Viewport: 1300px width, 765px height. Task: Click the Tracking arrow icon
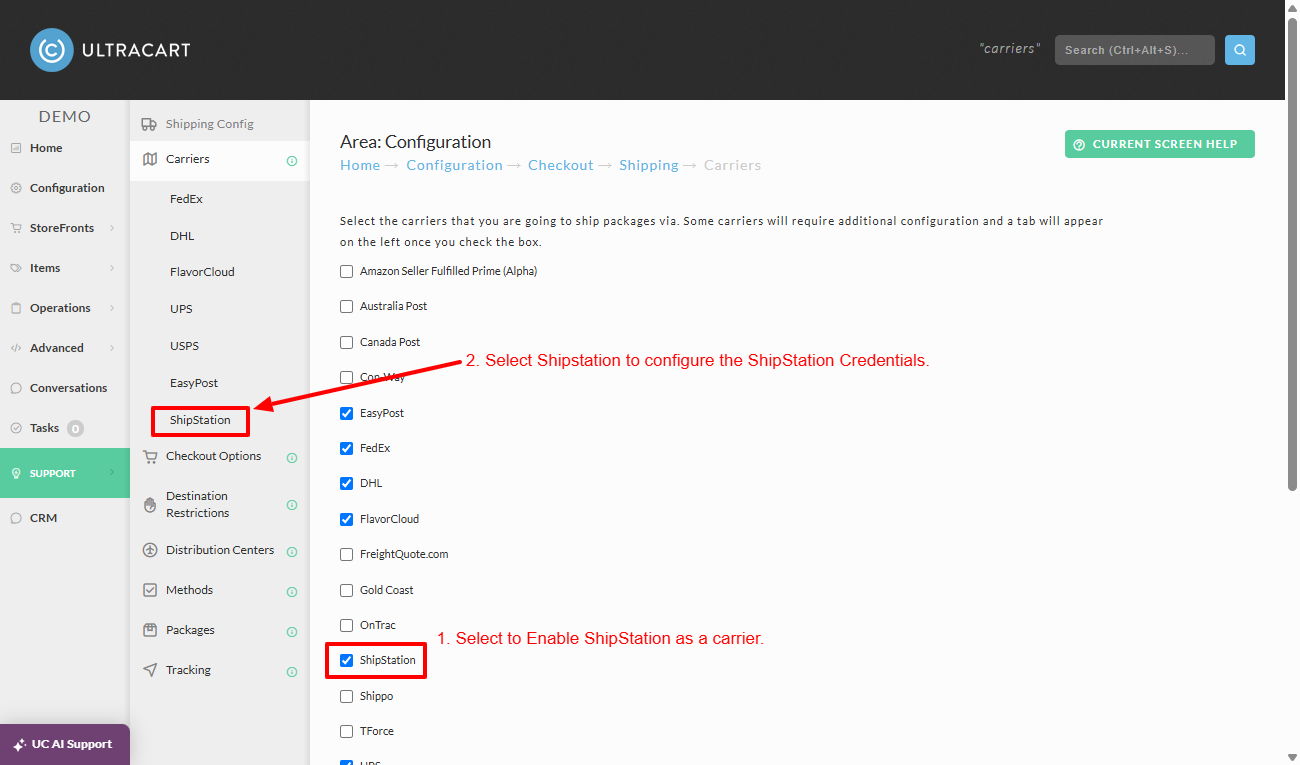[150, 670]
